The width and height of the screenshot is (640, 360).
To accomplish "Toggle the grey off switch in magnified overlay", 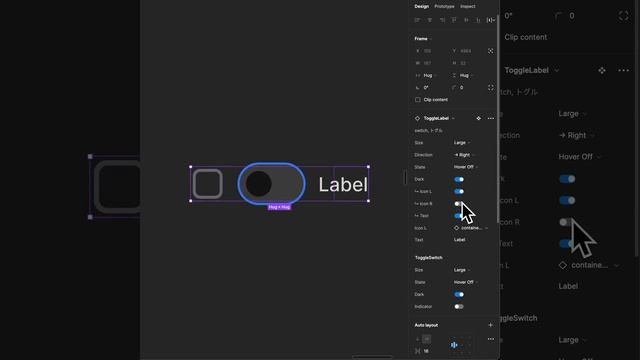I will coord(567,222).
